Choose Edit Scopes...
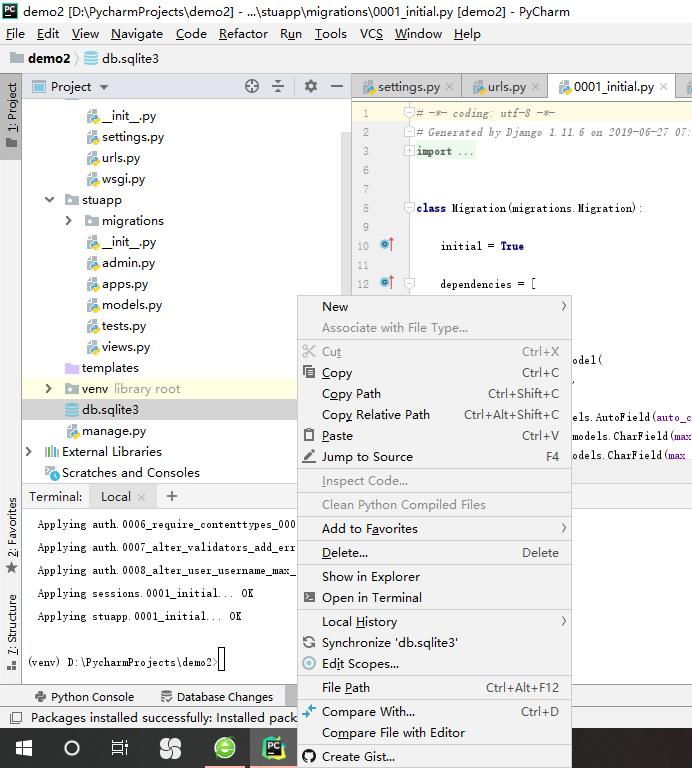 pyautogui.click(x=434, y=664)
